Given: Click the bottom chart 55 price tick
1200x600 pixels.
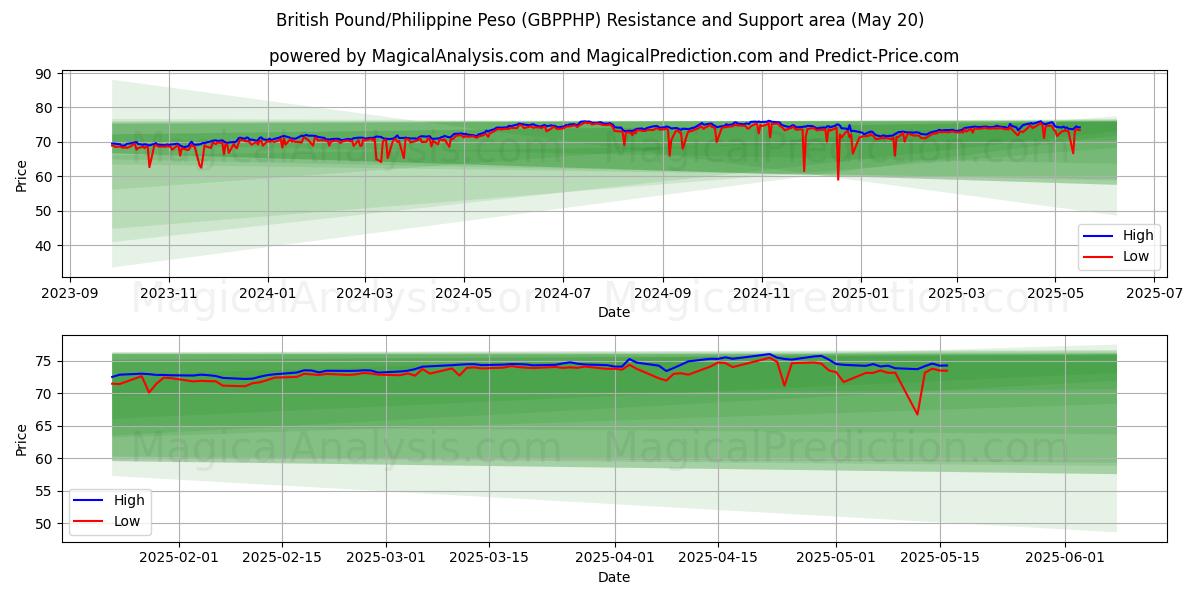Looking at the screenshot, I should point(46,492).
